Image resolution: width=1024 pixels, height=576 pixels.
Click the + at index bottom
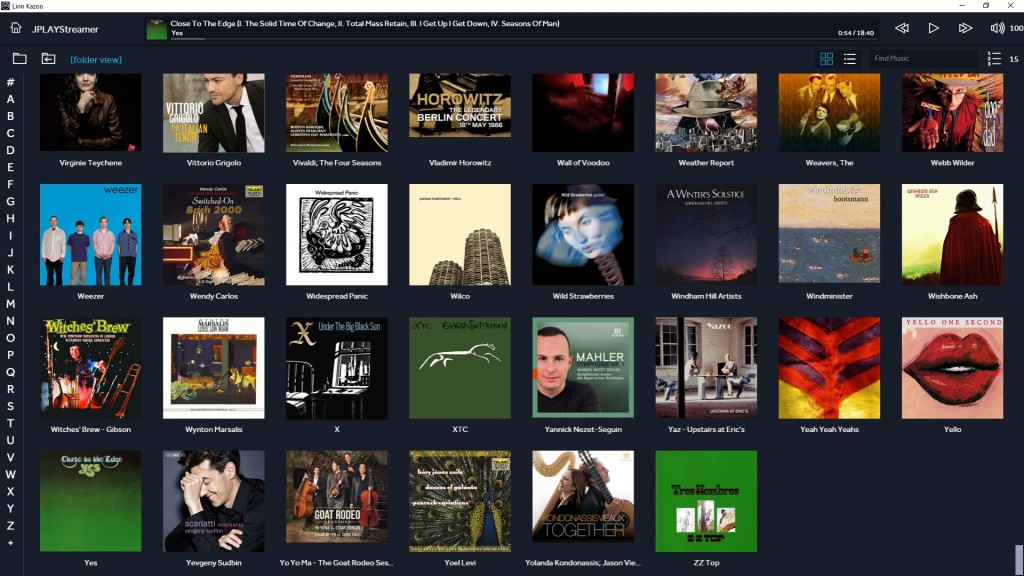pyautogui.click(x=10, y=543)
